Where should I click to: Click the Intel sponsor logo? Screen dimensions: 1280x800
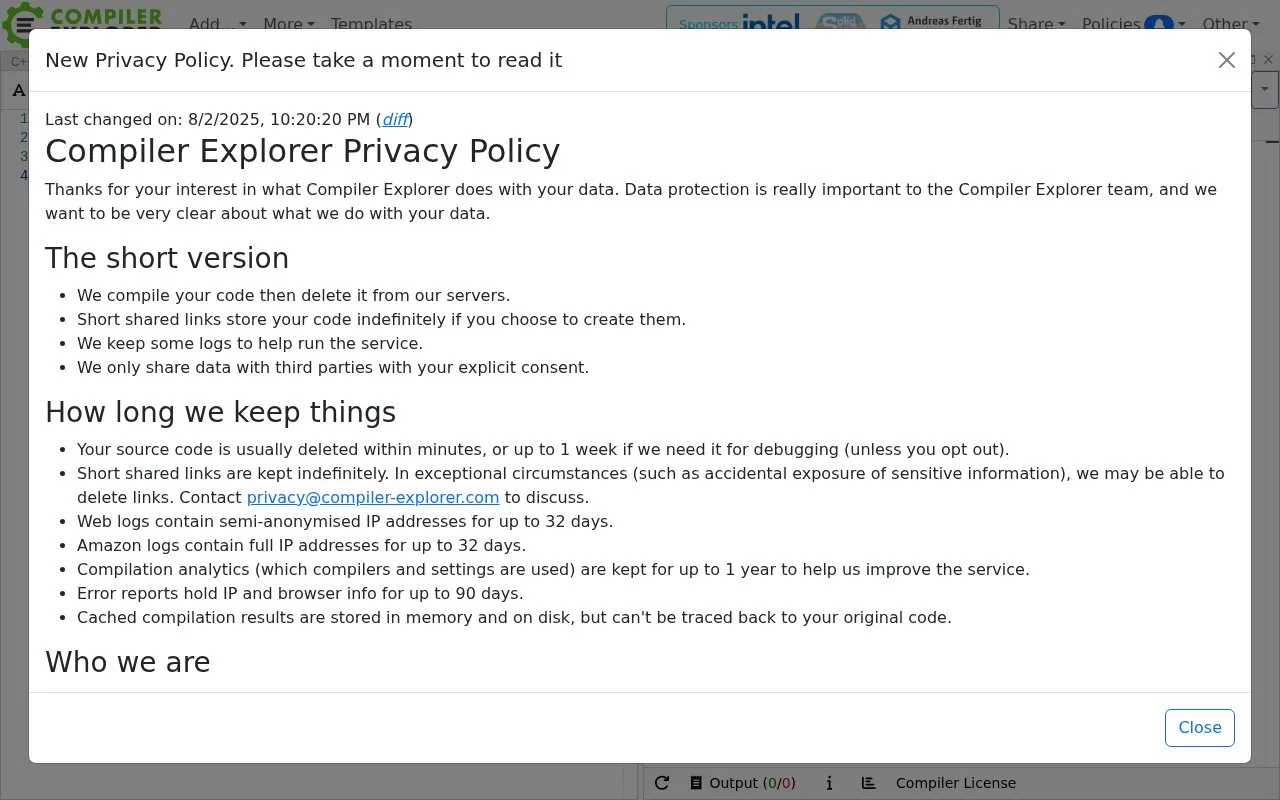tap(770, 22)
